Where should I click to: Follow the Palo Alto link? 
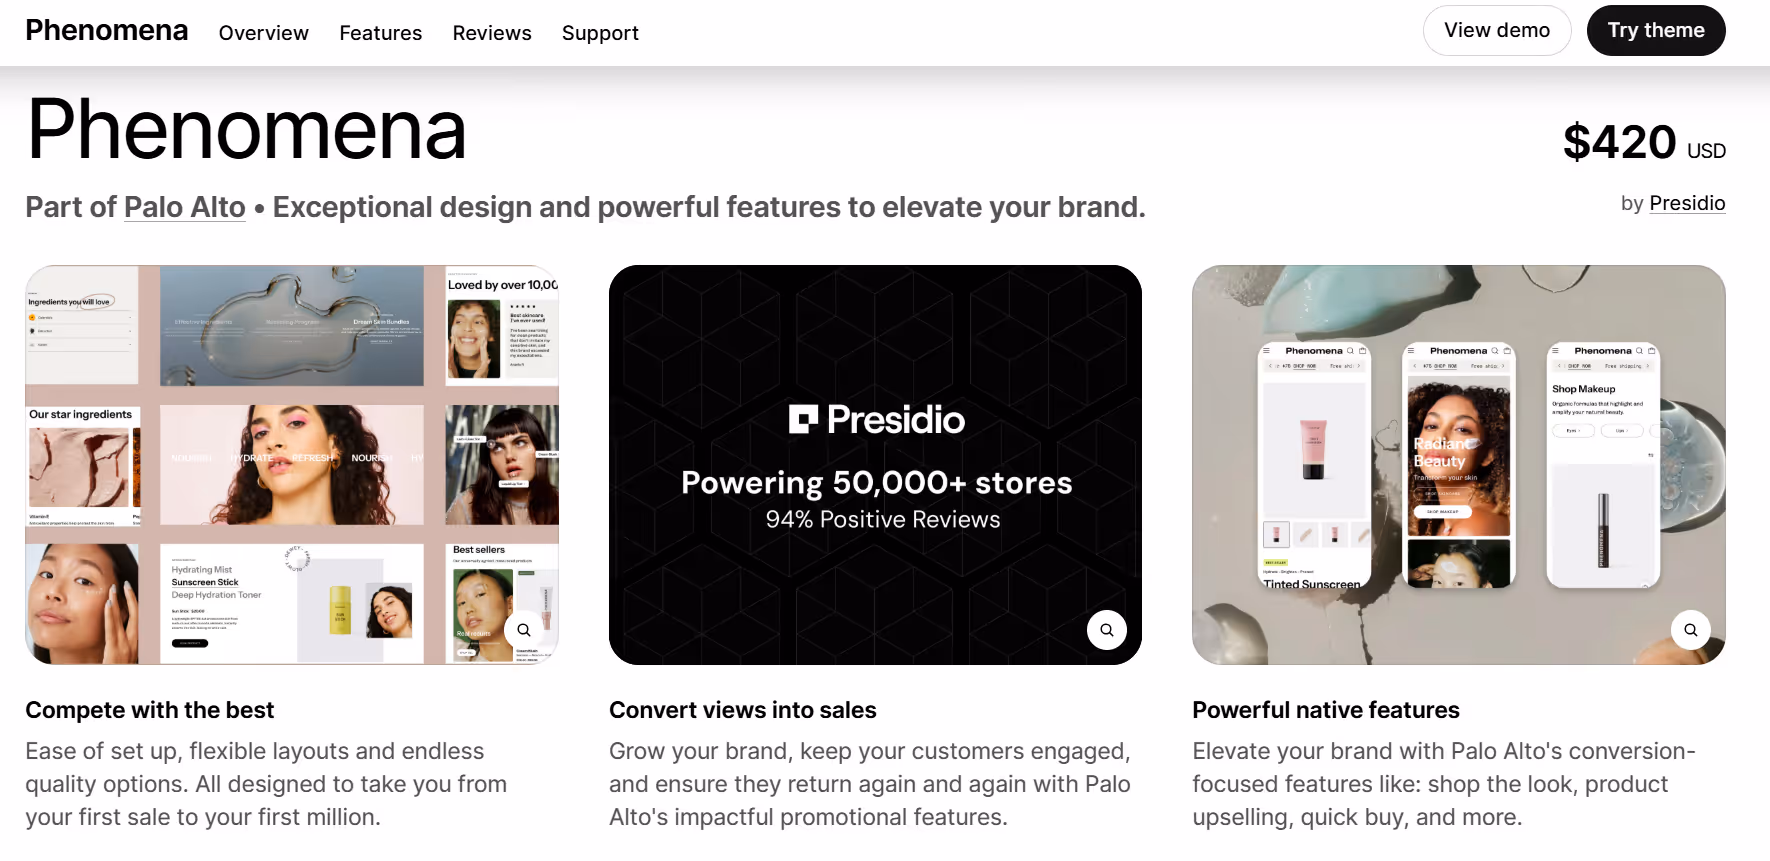tap(185, 207)
